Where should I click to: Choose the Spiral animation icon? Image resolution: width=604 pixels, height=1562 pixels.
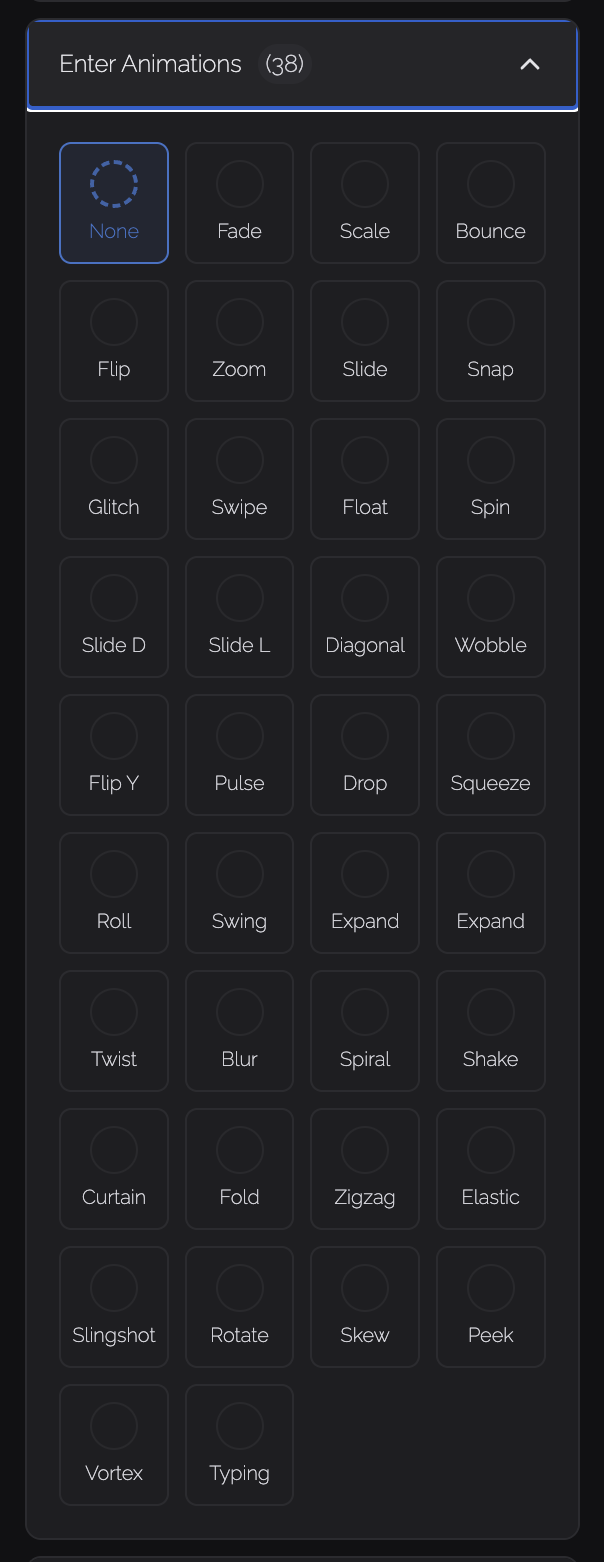(x=365, y=1012)
